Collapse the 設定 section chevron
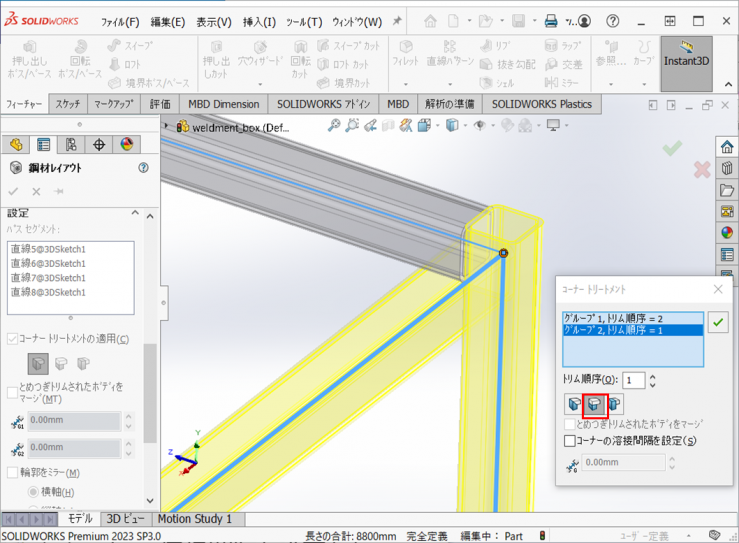This screenshot has height=543, width=739. [136, 214]
